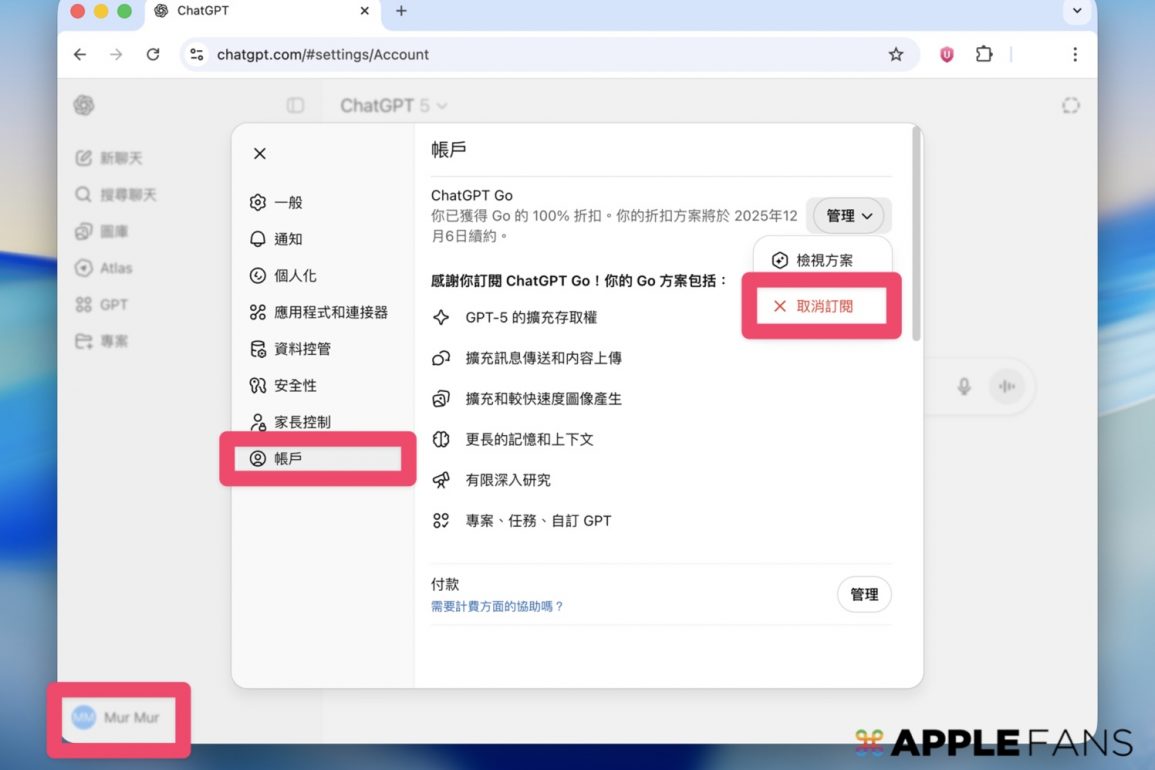Viewport: 1155px width, 770px height.
Task: Close the settings dialog with X icon
Action: [x=260, y=153]
